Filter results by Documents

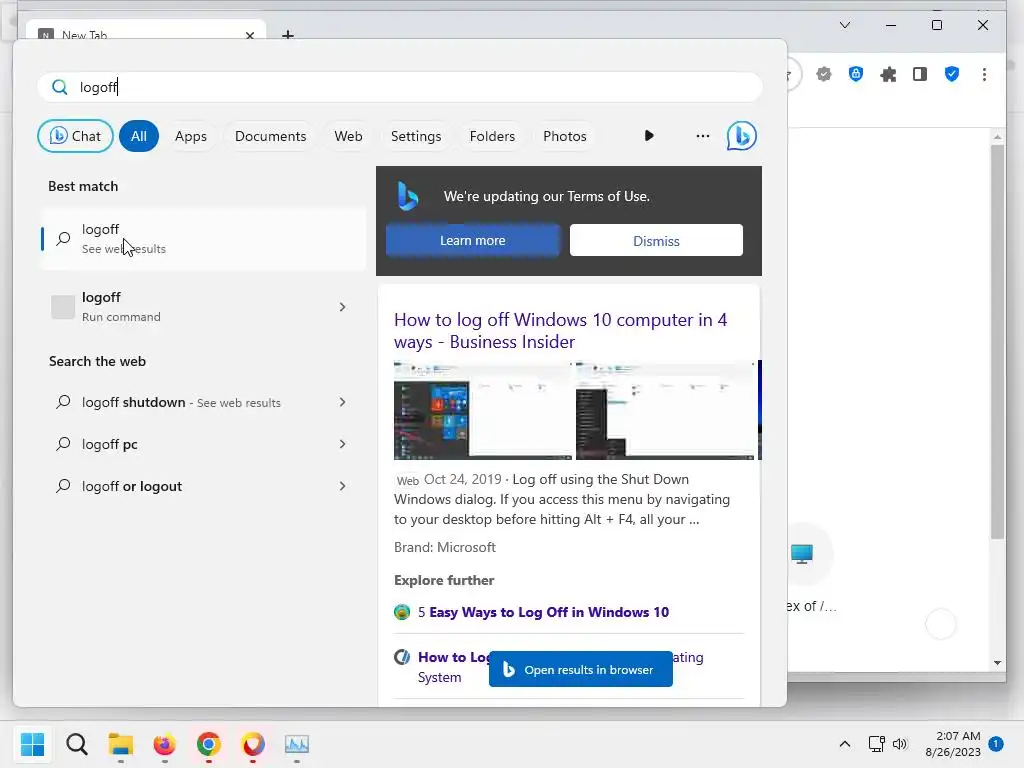coord(270,136)
